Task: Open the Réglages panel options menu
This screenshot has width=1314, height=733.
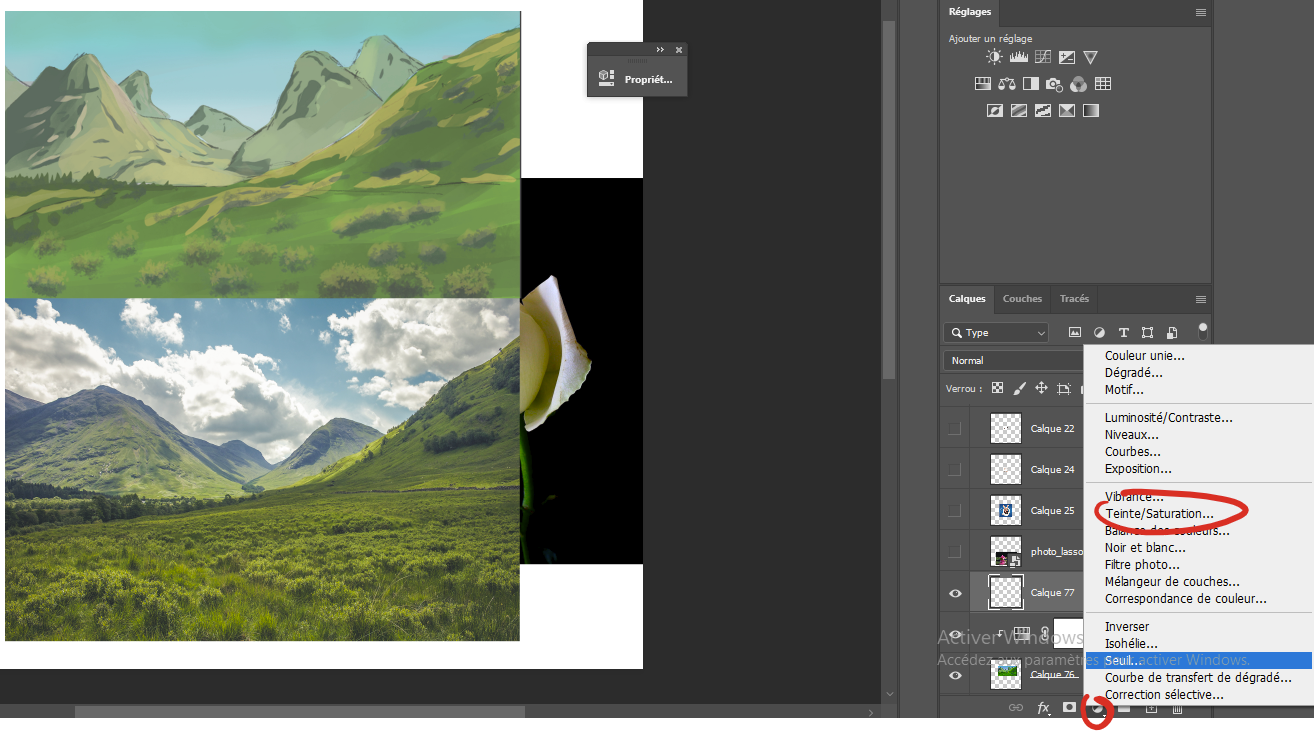Action: [1200, 12]
